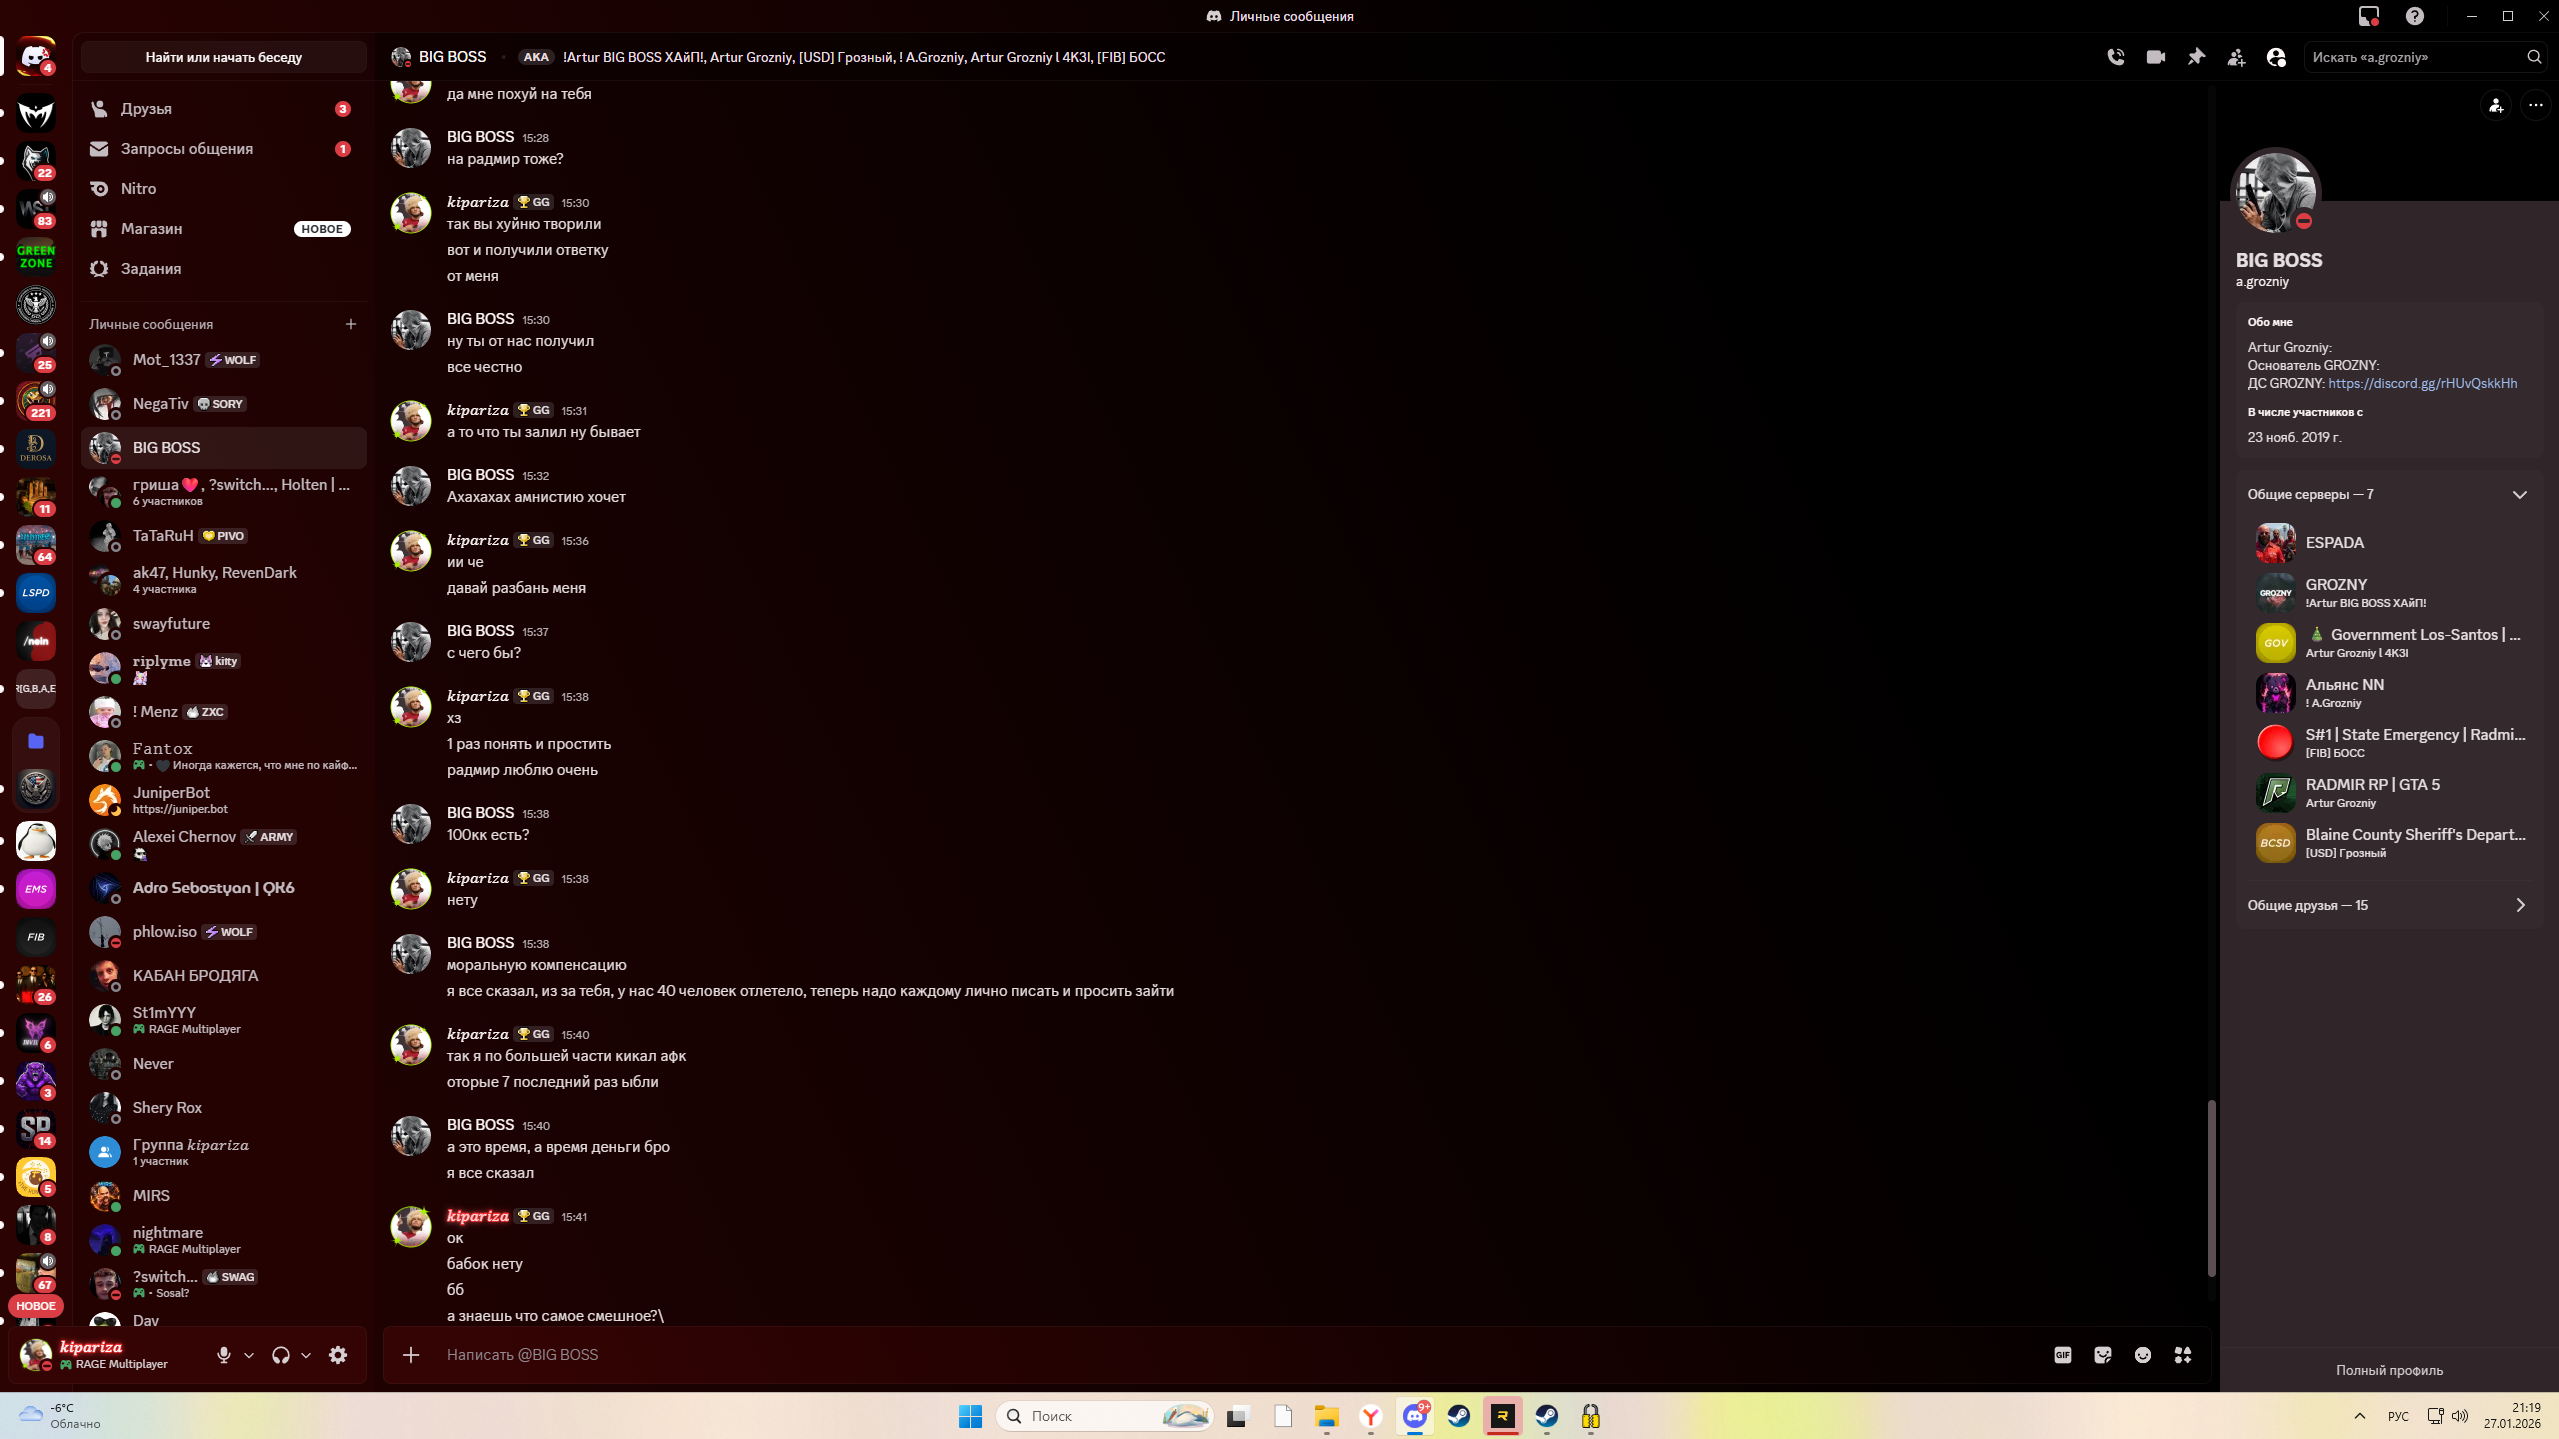This screenshot has height=1439, width=2559.
Task: Open microphone input options dropdown
Action: click(x=249, y=1355)
